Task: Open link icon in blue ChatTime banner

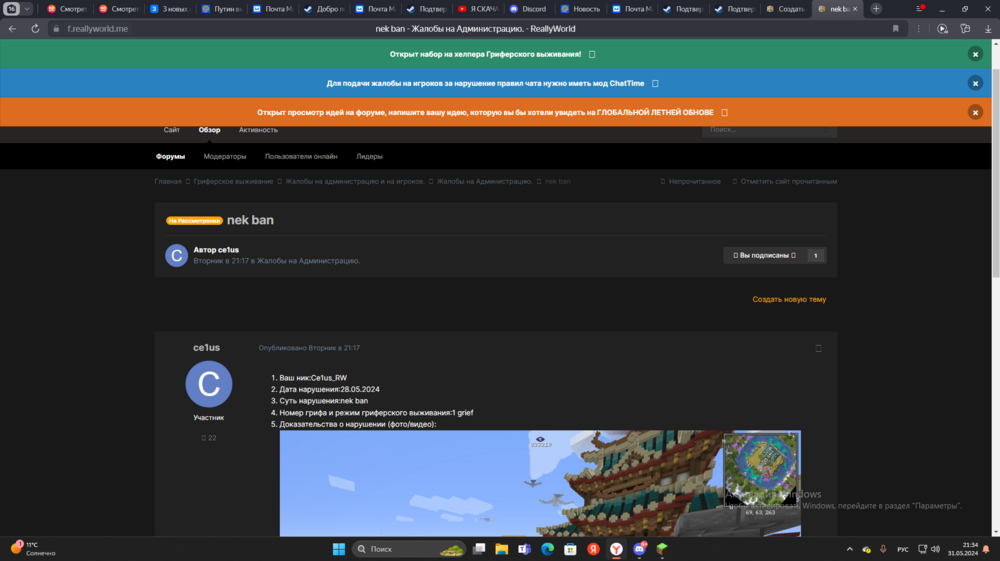Action: (655, 84)
